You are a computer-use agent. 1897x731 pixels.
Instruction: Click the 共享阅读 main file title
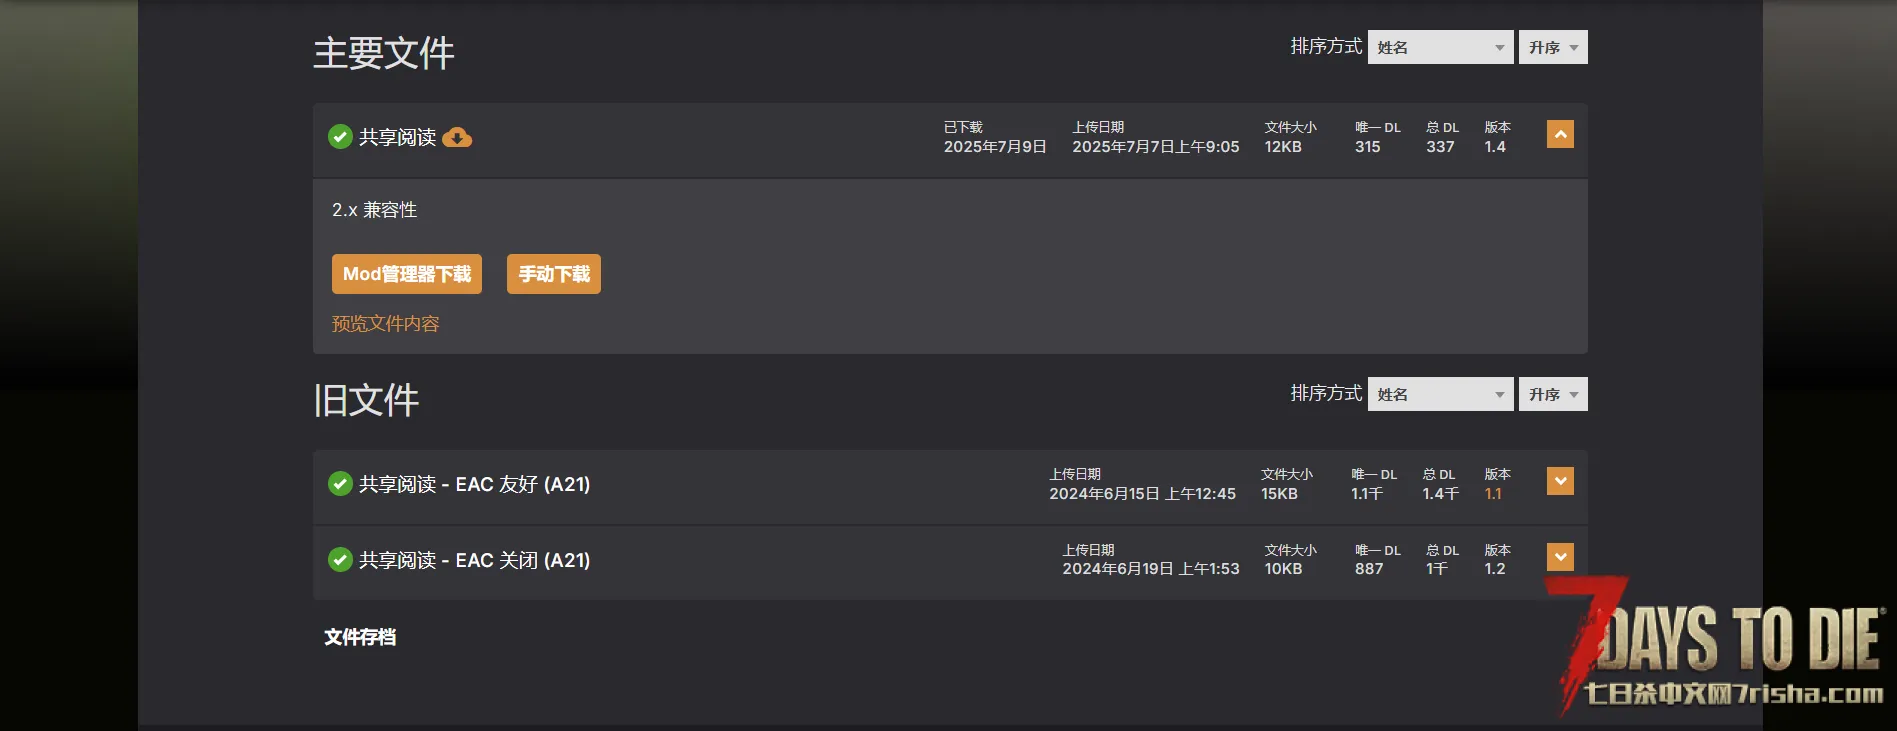(398, 137)
